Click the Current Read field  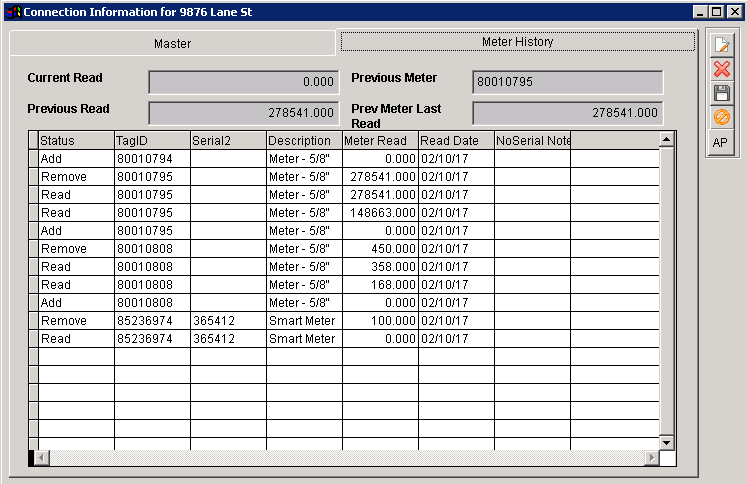point(244,82)
